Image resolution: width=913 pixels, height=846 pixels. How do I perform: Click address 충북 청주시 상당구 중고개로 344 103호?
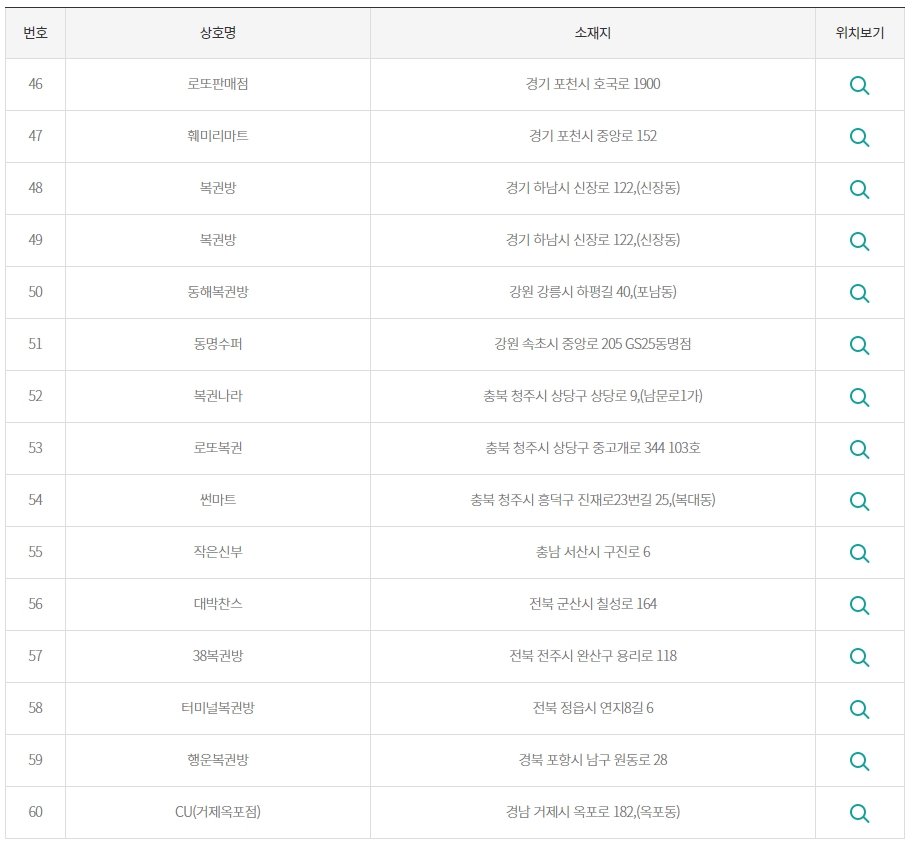click(x=593, y=448)
